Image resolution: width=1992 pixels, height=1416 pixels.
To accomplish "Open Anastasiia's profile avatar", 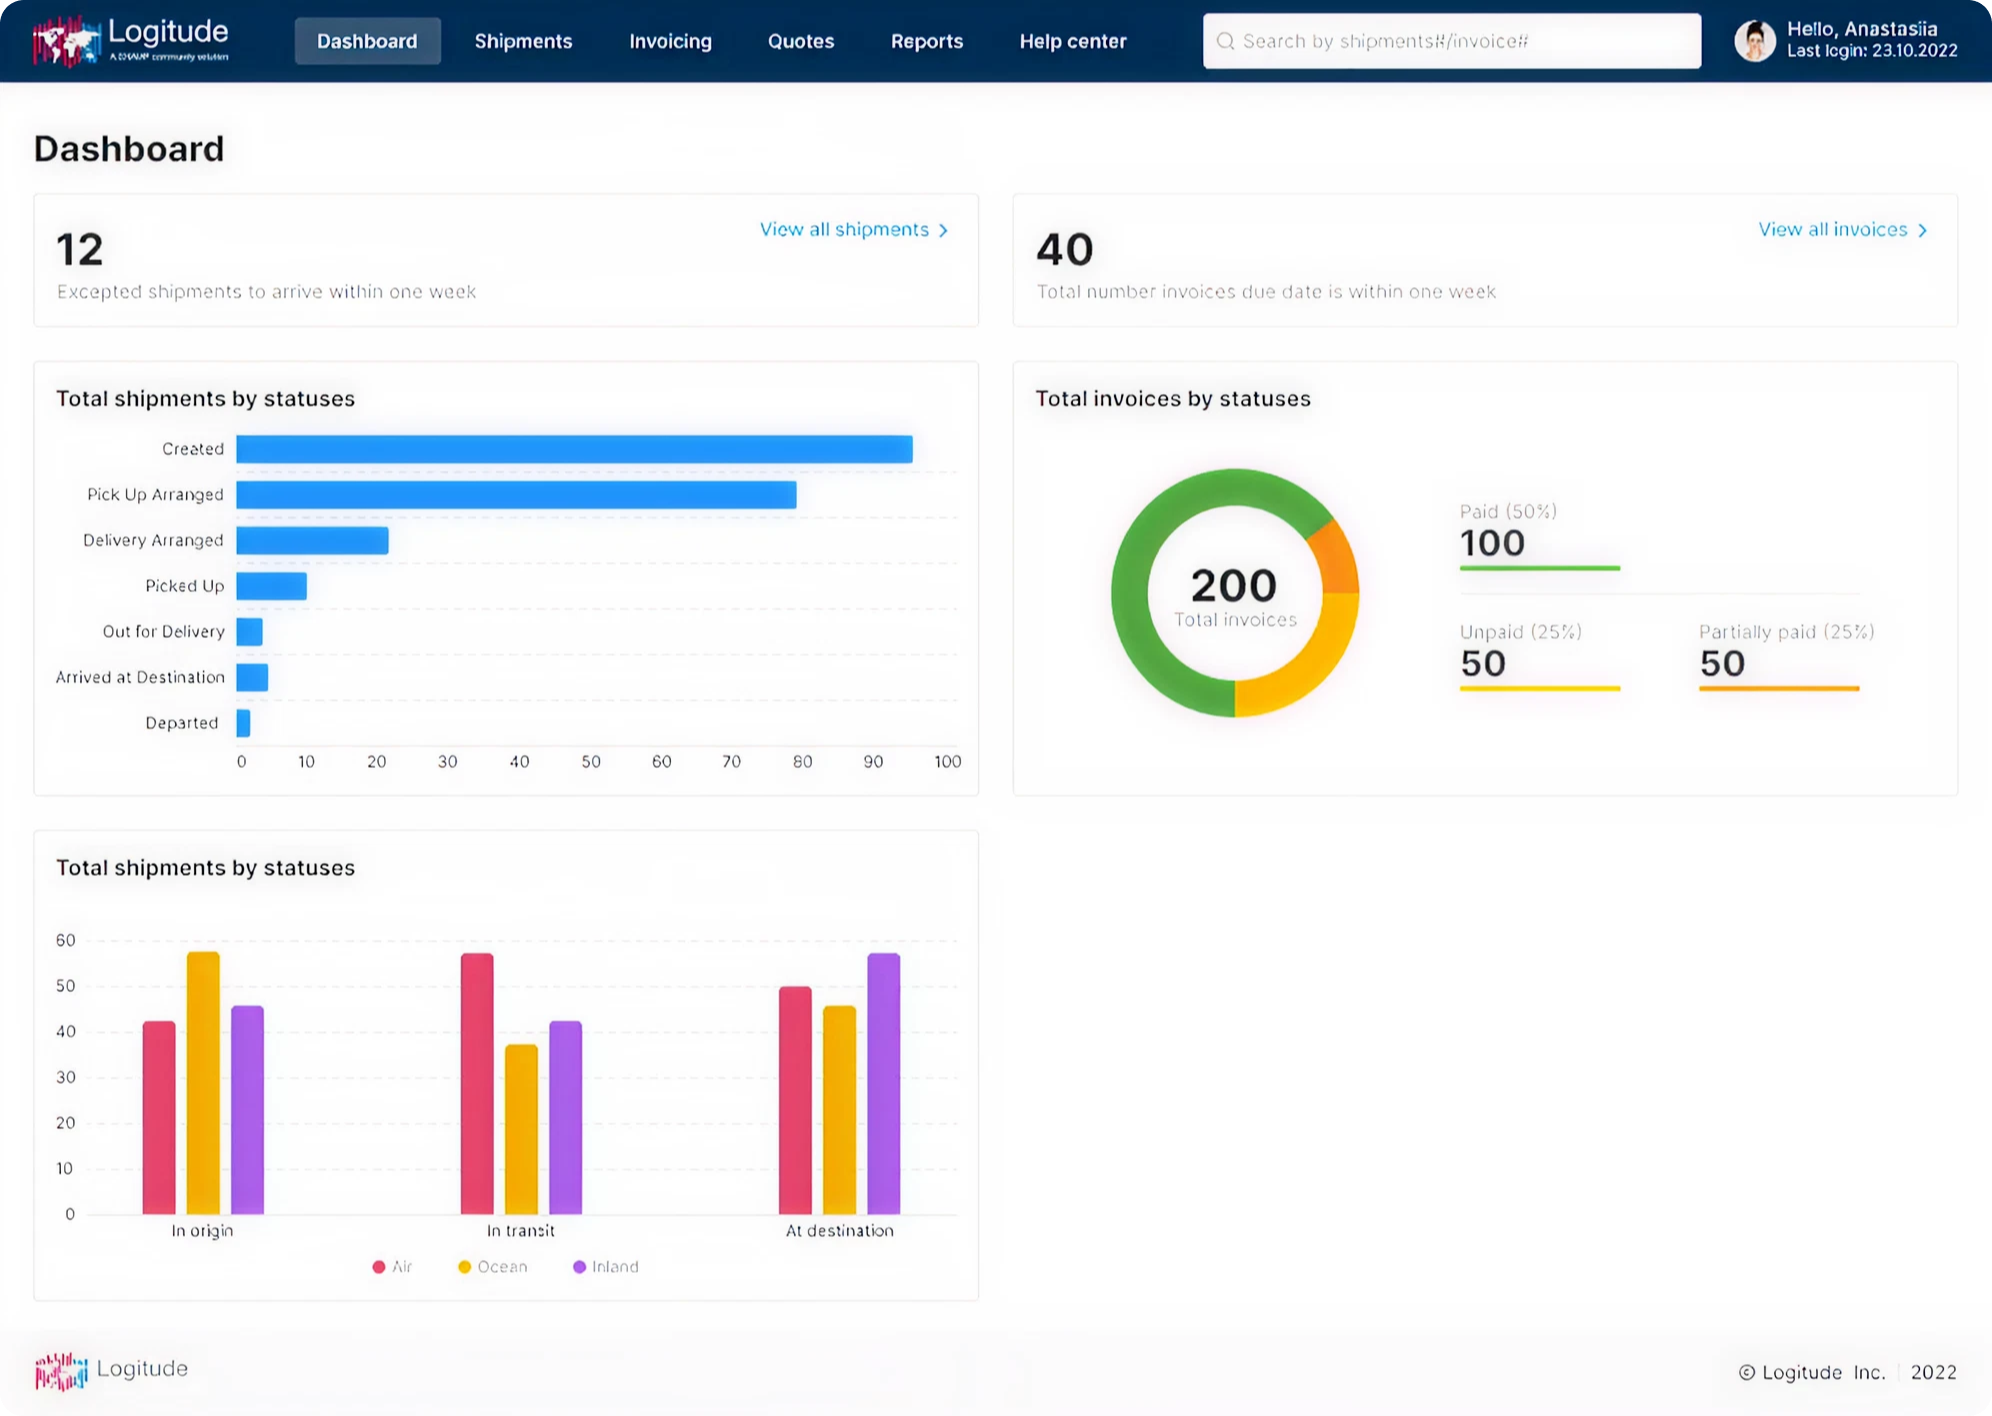I will click(1755, 41).
